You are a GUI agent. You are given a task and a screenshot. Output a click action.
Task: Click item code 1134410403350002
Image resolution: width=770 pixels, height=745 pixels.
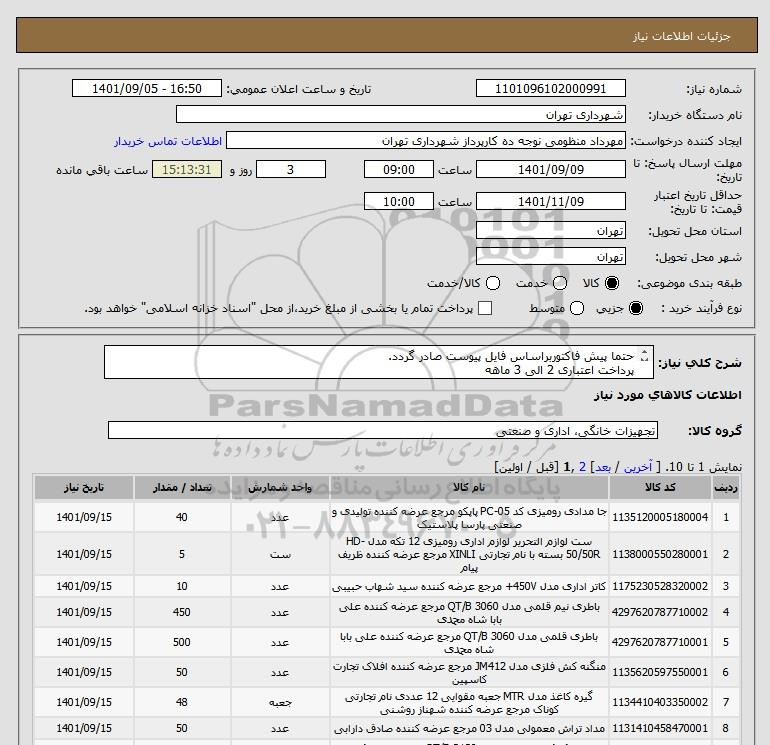coord(660,702)
